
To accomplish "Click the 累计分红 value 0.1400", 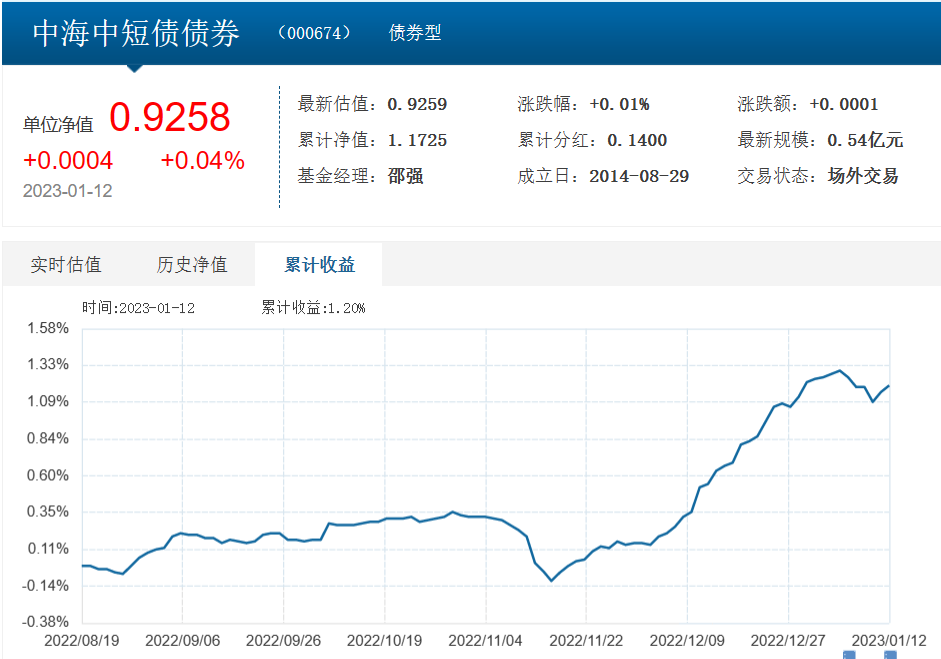I will tap(637, 140).
